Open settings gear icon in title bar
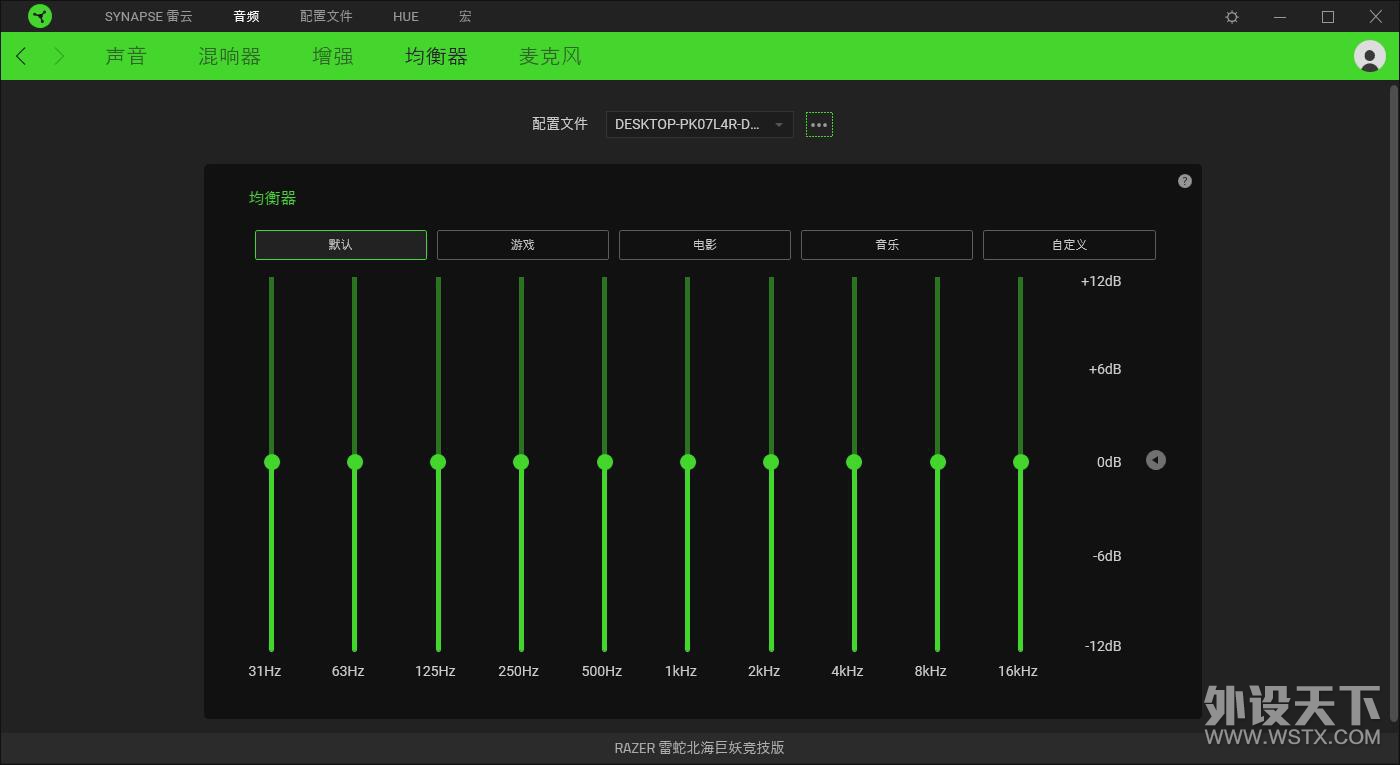The image size is (1400, 765). 1232,17
